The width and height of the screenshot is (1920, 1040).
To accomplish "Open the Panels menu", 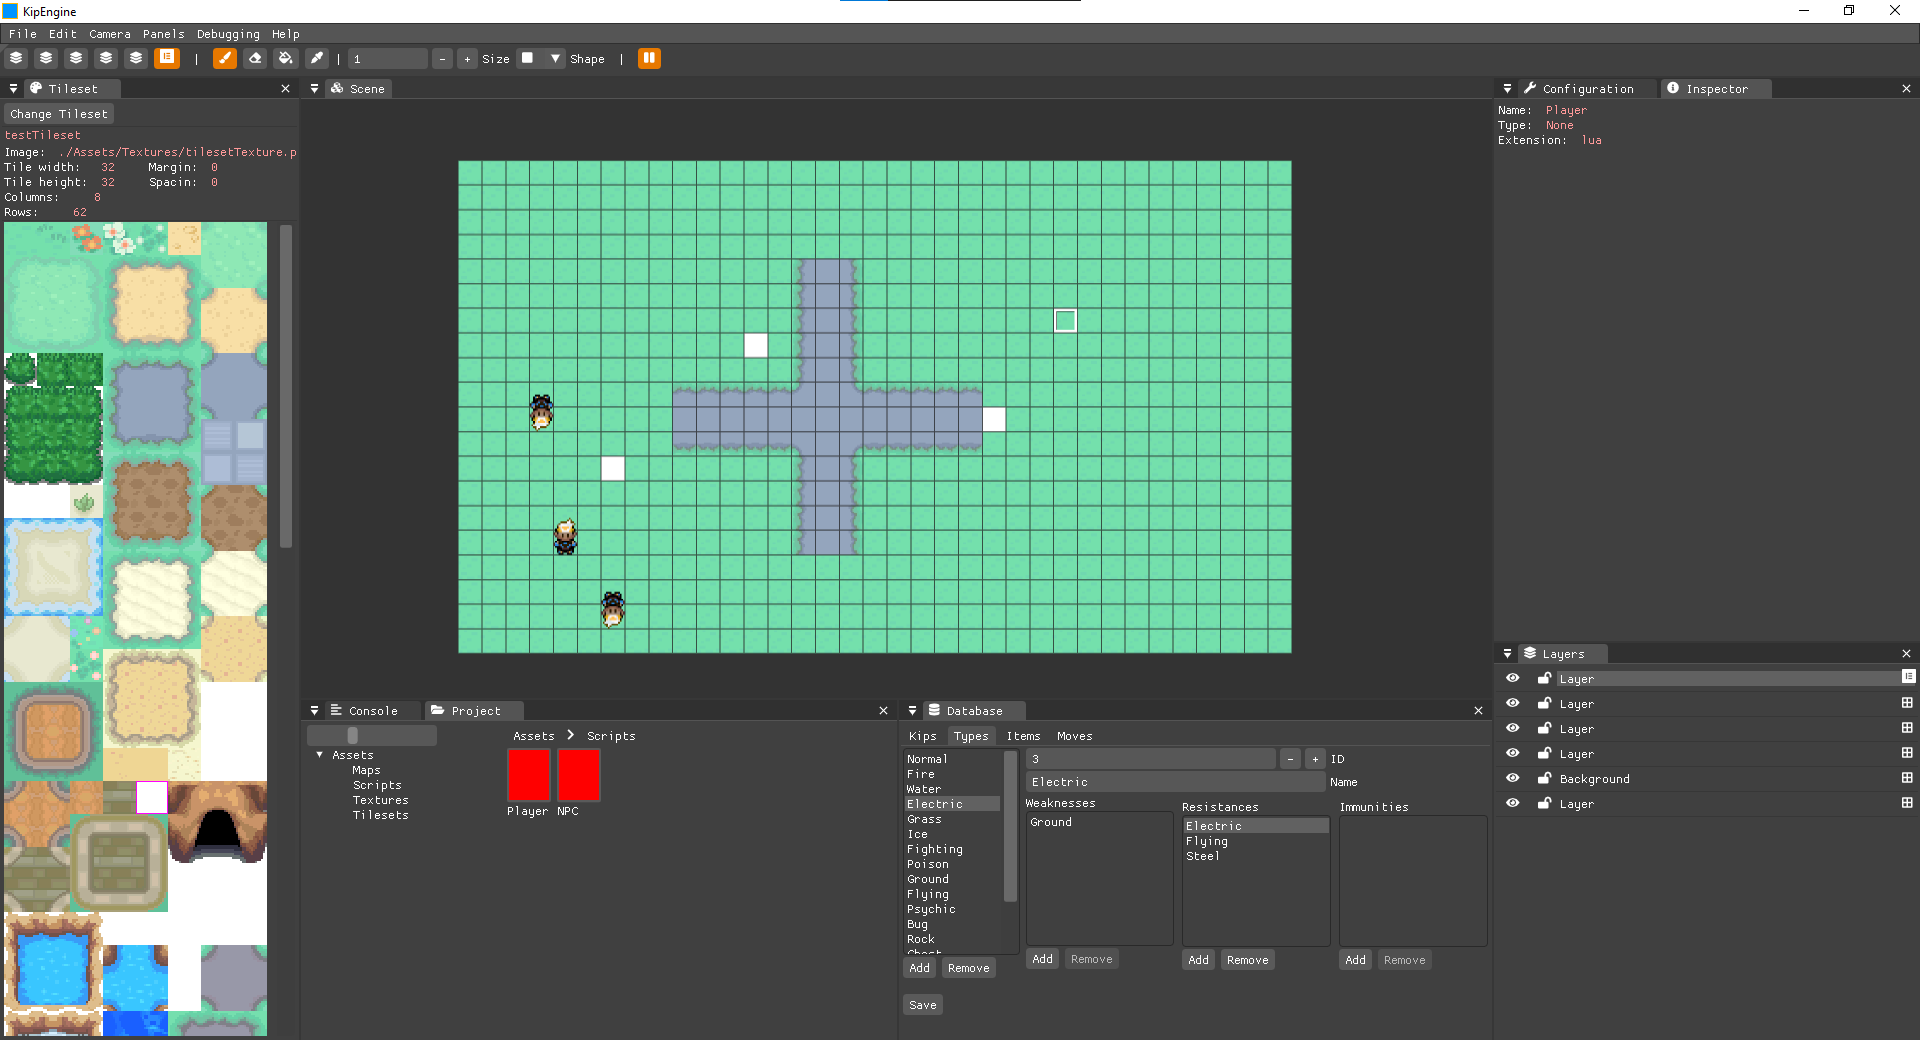I will click(x=164, y=34).
